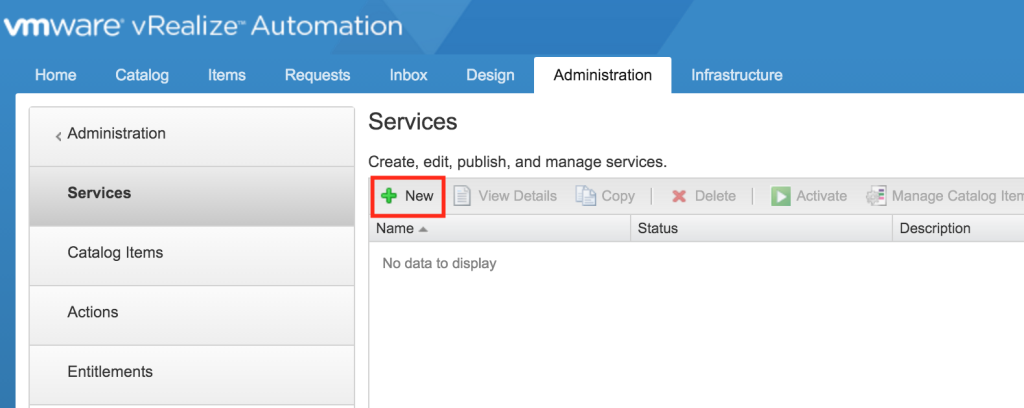Image resolution: width=1024 pixels, height=408 pixels.
Task: Select the Administration tab
Action: pyautogui.click(x=602, y=75)
